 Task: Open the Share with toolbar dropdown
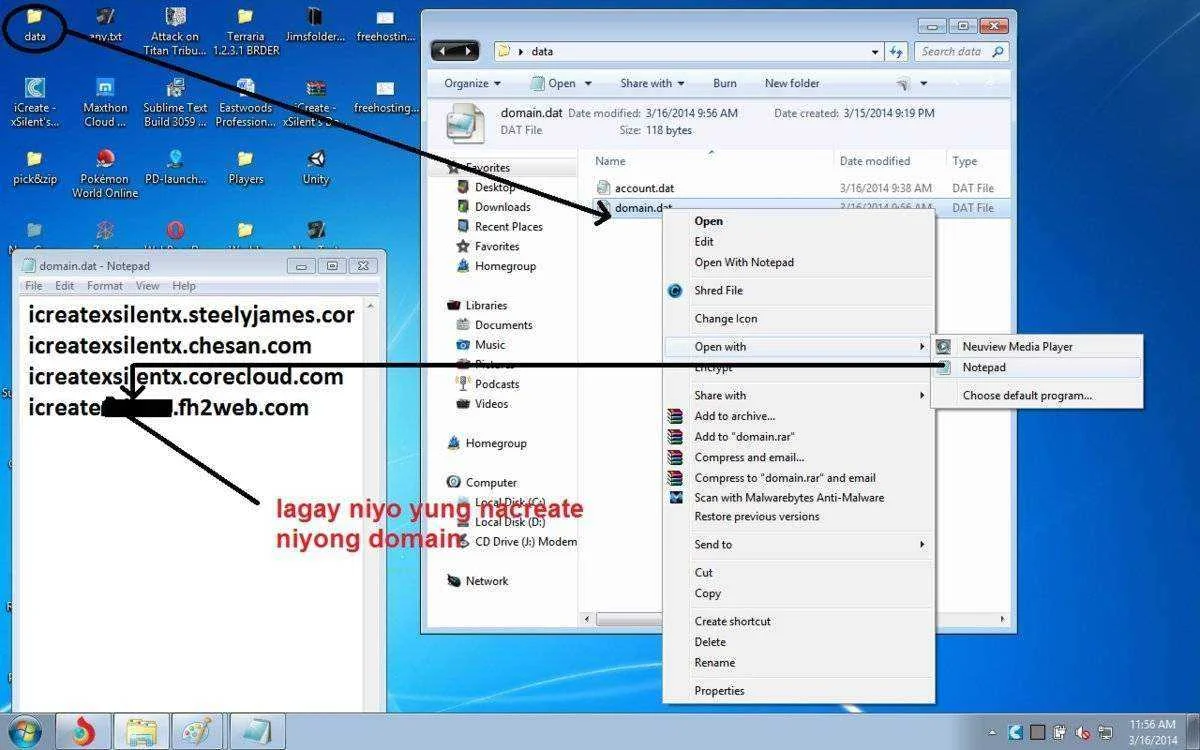pyautogui.click(x=652, y=83)
